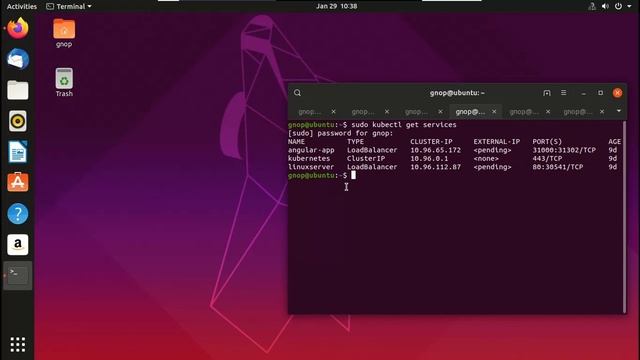Switch to the first terminal tab
640x360 pixels.
(x=310, y=111)
